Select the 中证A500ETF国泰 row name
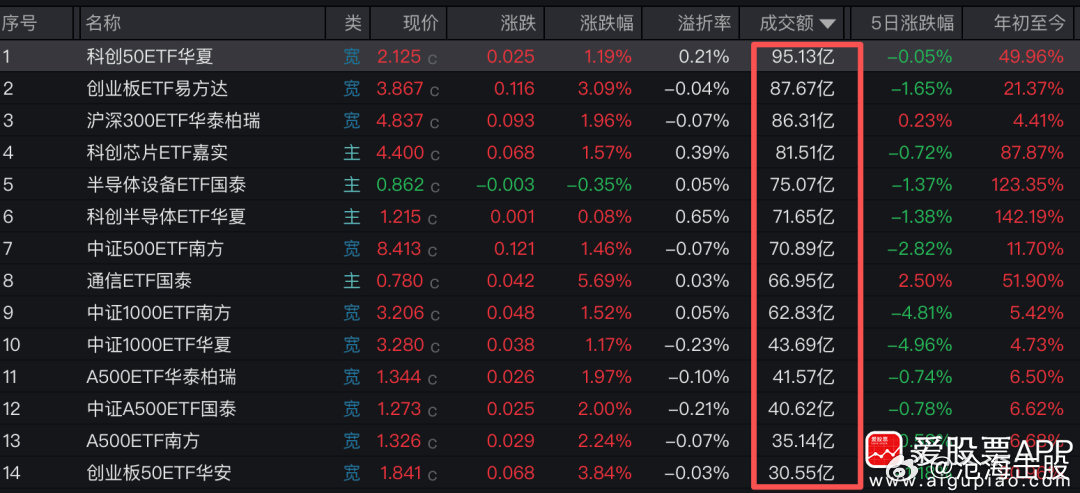 tap(161, 408)
